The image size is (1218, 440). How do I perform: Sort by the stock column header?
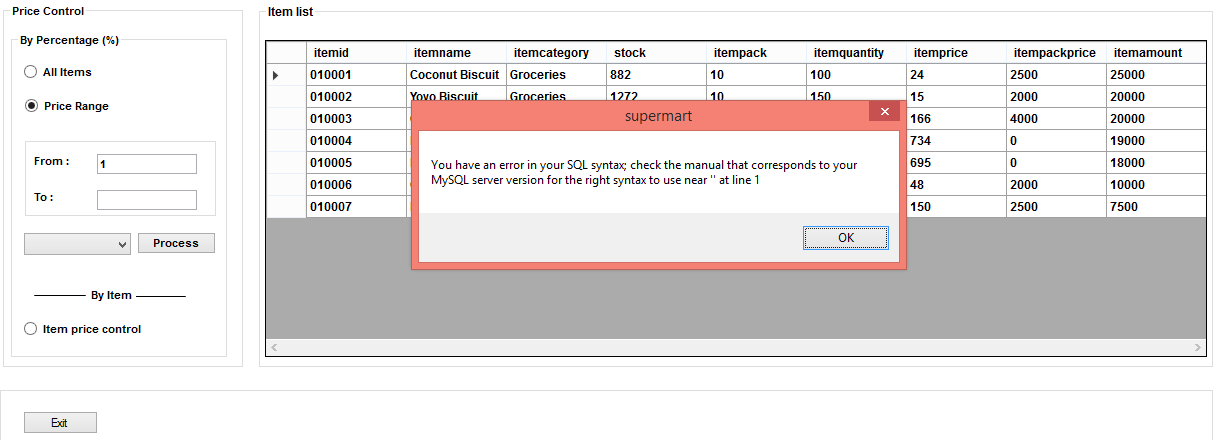(x=656, y=53)
